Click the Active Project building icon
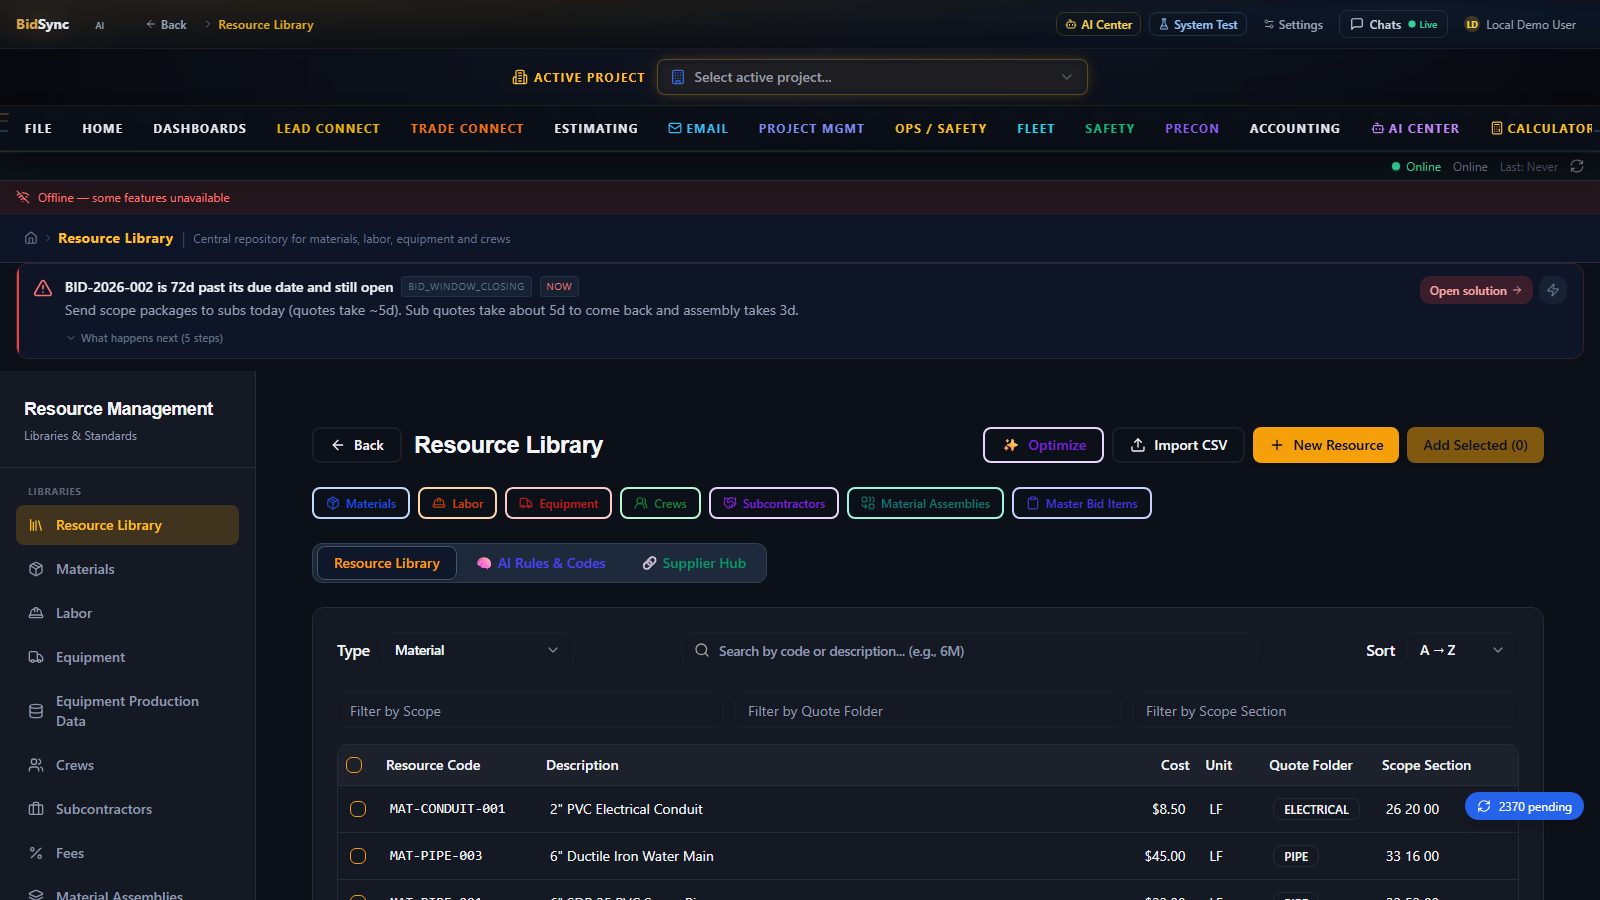 coord(519,77)
